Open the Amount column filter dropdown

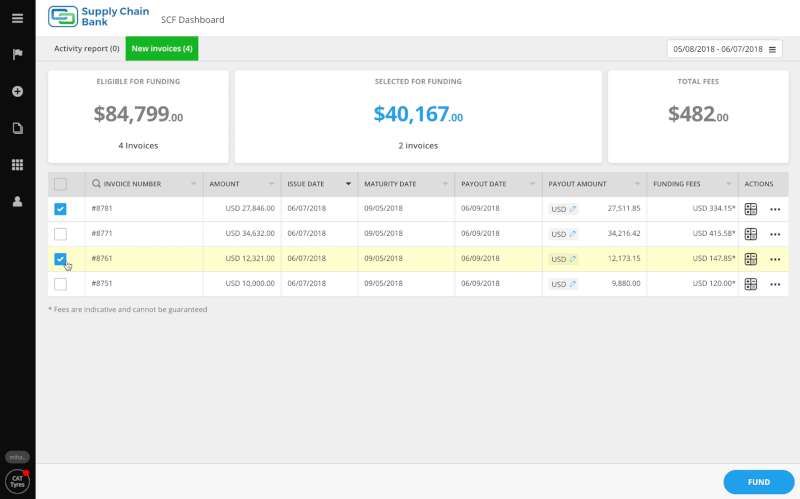pyautogui.click(x=271, y=184)
